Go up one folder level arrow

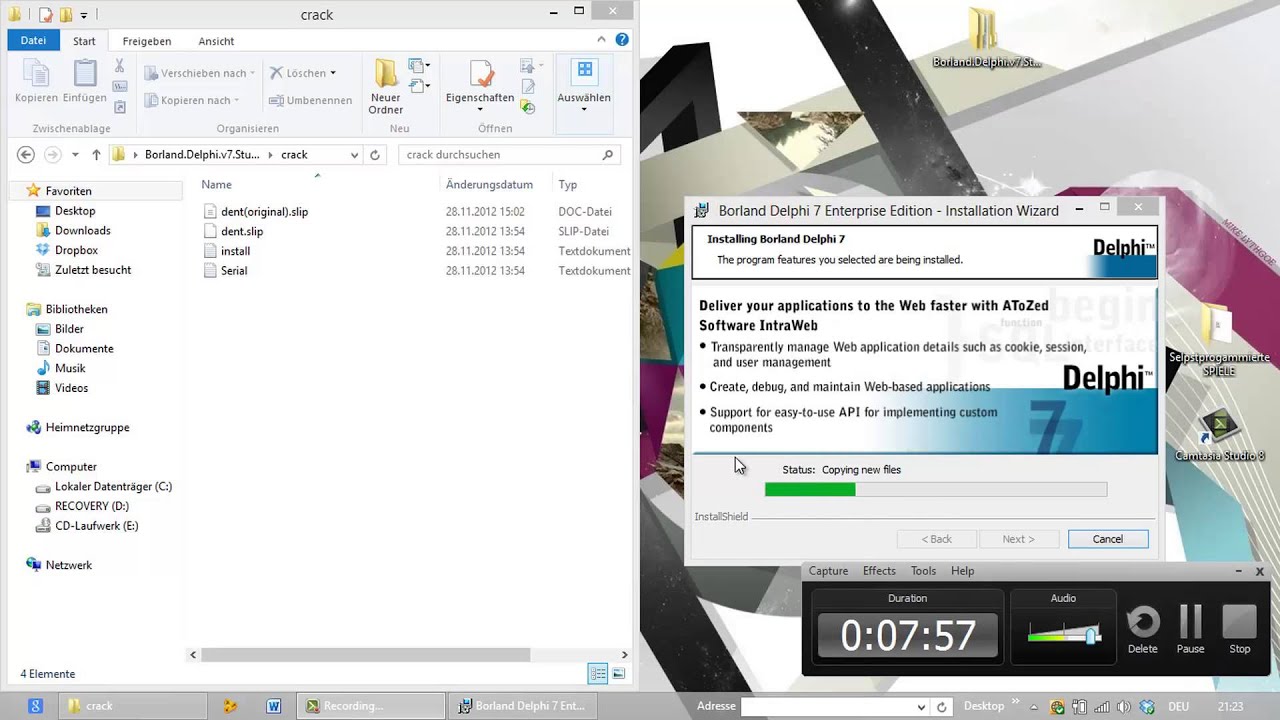96,154
